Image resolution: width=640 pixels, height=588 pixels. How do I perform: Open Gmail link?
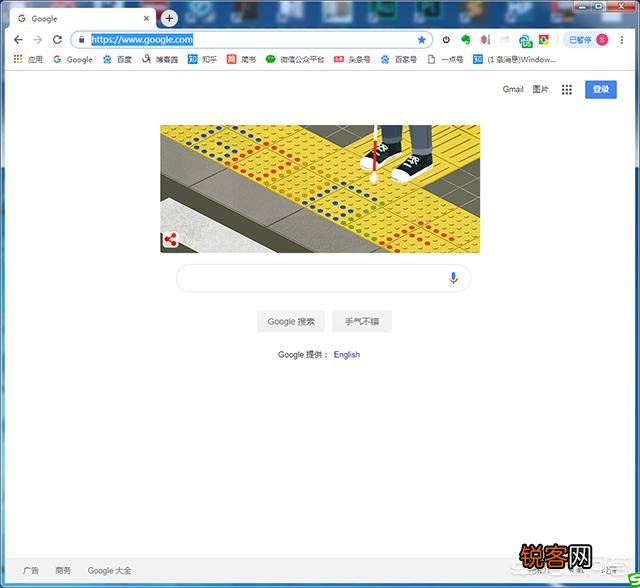pyautogui.click(x=513, y=89)
